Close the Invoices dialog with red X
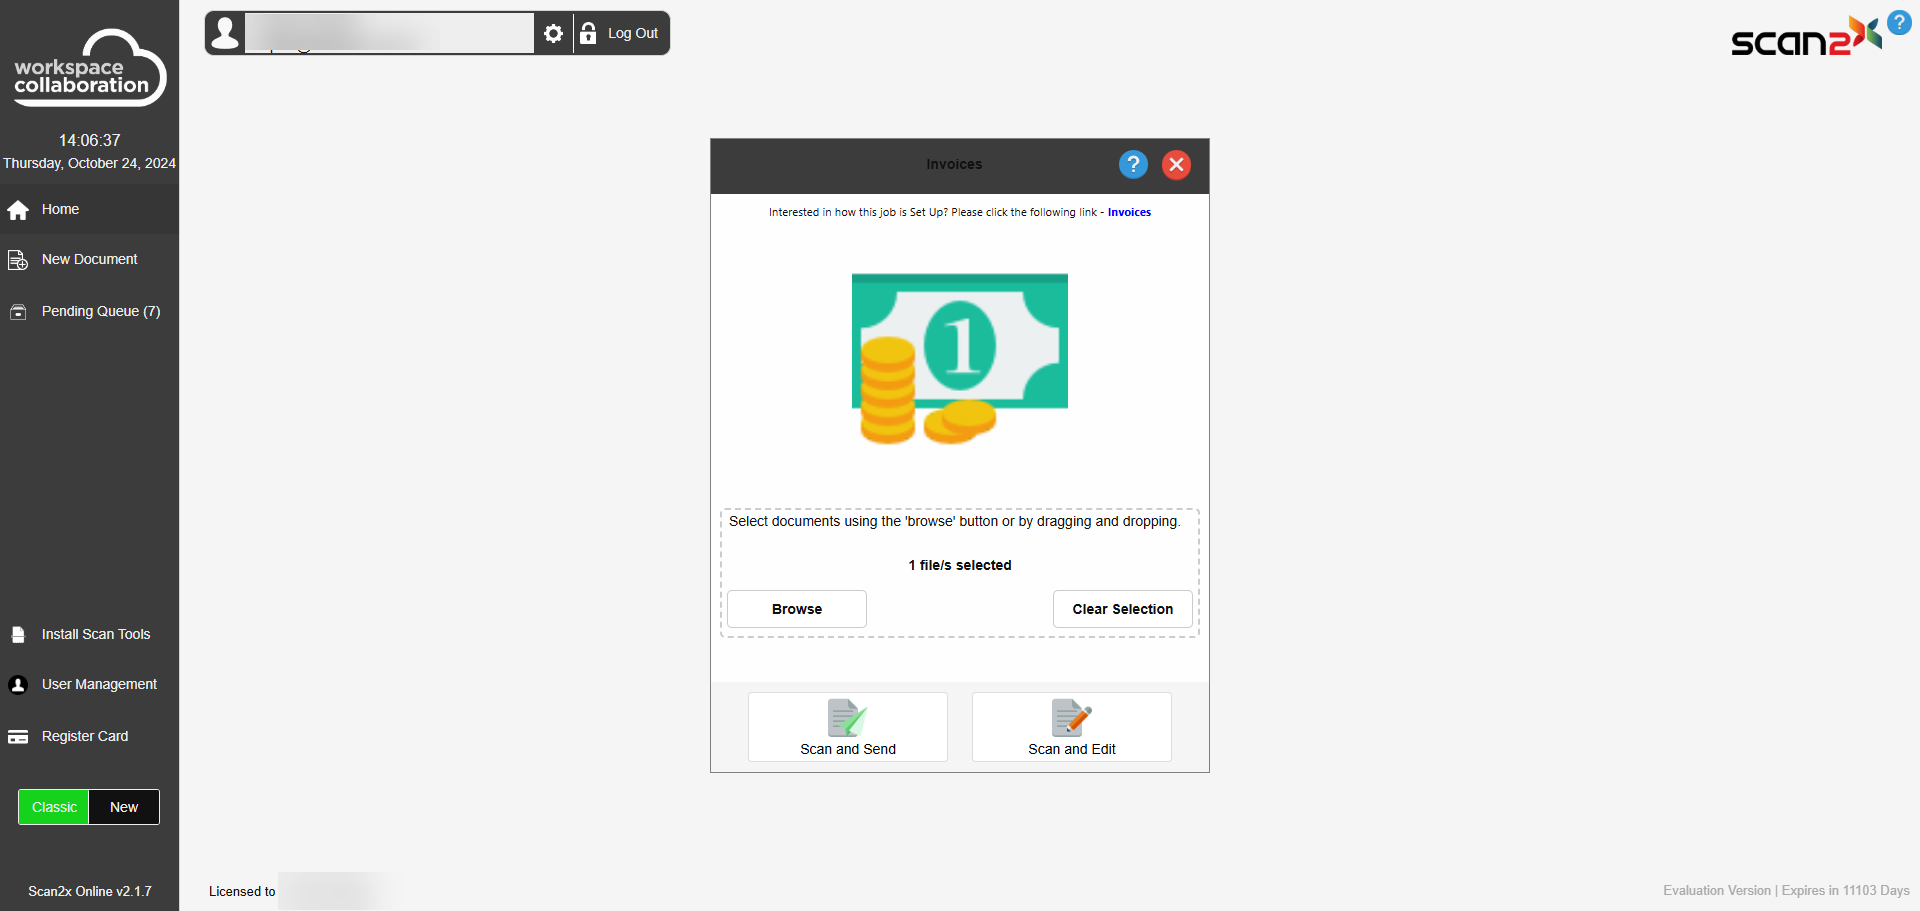Viewport: 1920px width, 911px height. tap(1176, 164)
